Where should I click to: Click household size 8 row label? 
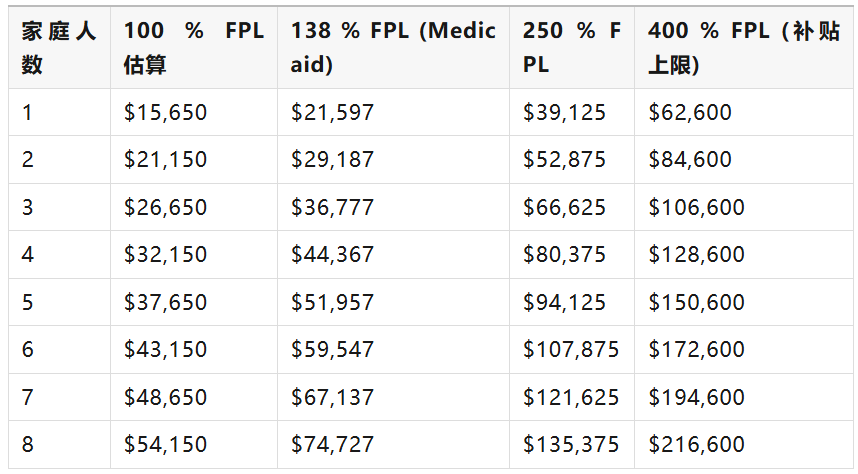[x=28, y=445]
